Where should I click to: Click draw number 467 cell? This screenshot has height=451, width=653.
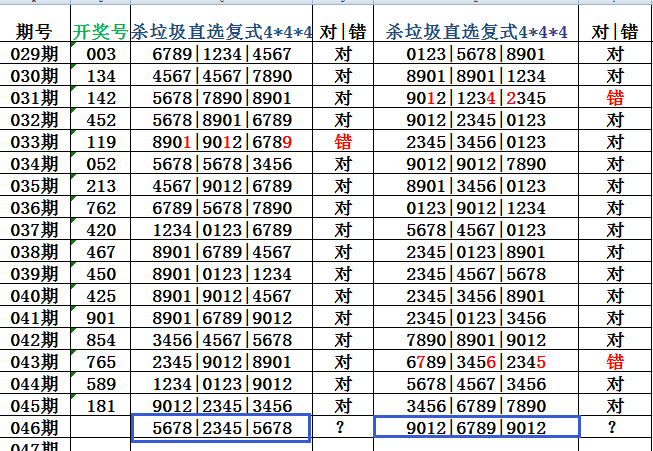100,252
